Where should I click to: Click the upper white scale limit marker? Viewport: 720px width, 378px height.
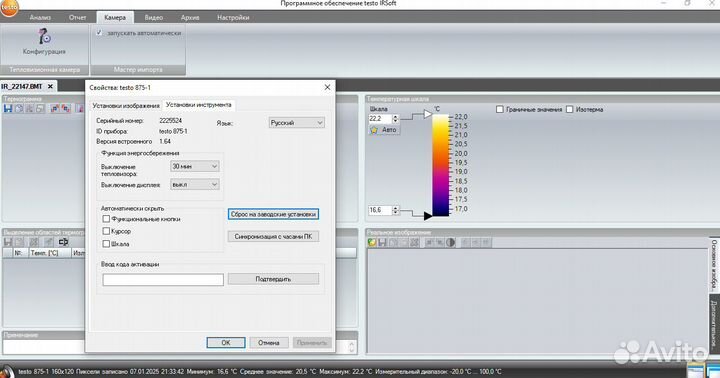click(x=428, y=114)
